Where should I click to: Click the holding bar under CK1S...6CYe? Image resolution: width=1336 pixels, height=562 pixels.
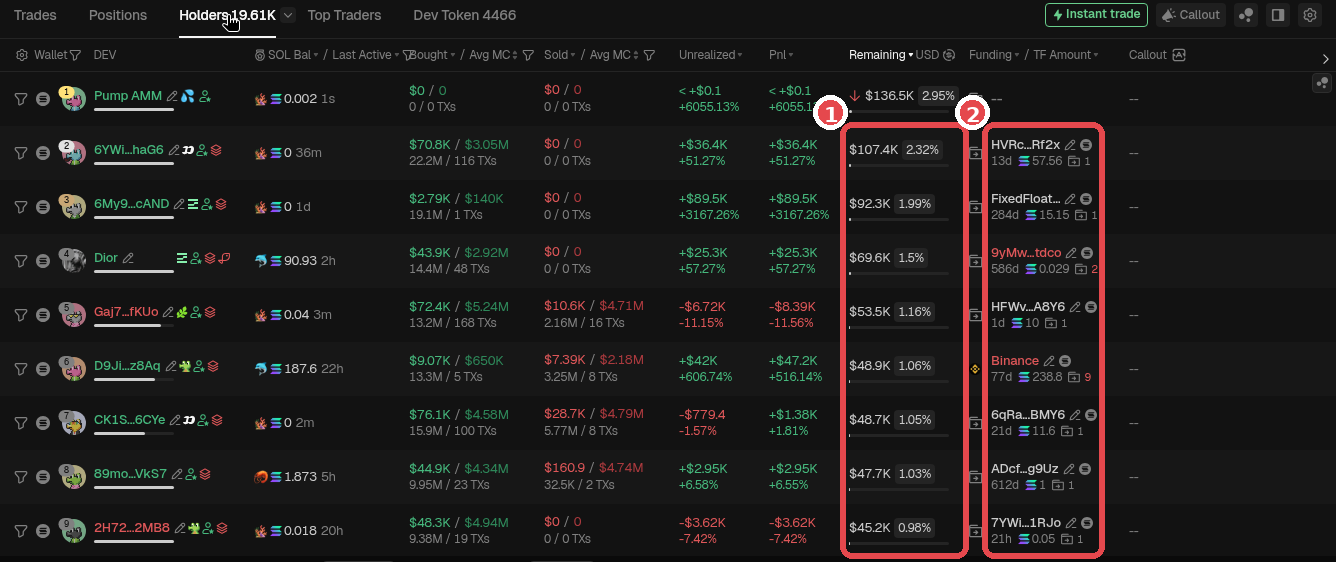pos(134,434)
